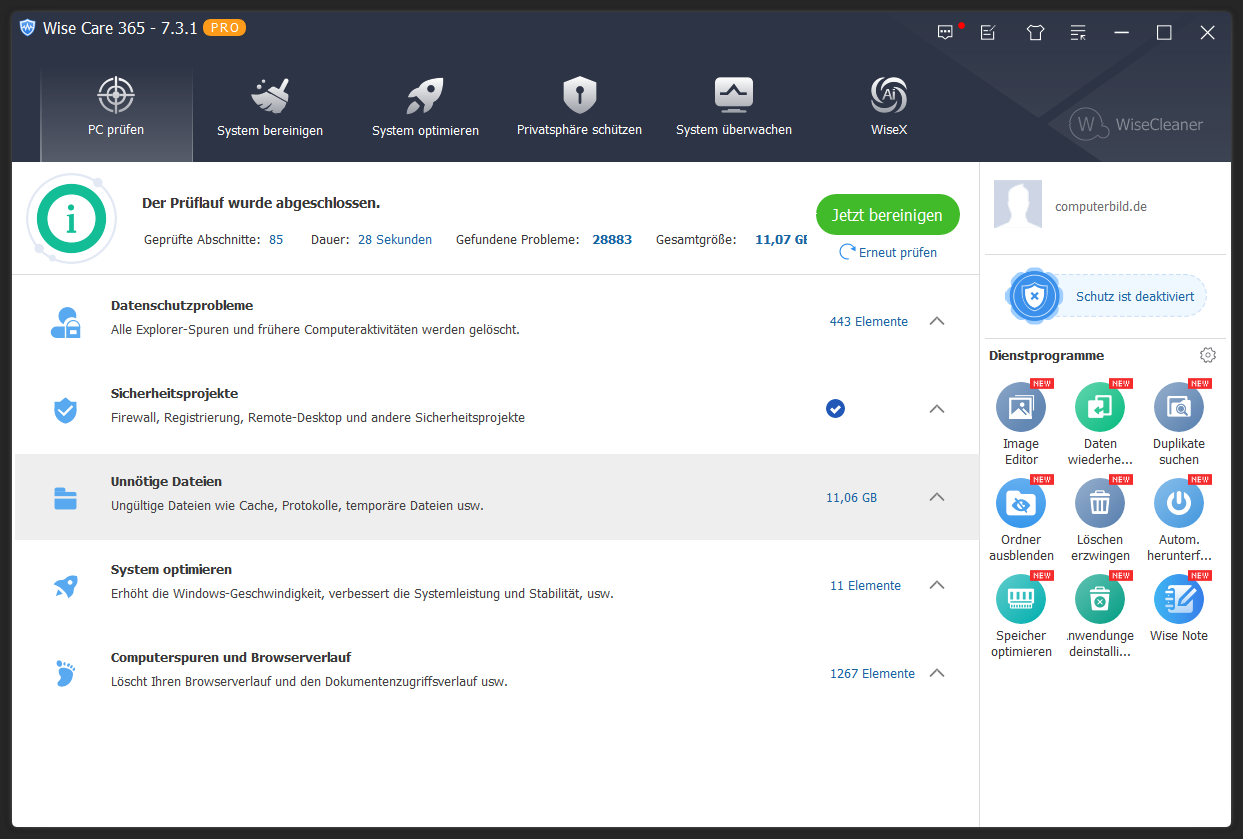This screenshot has width=1243, height=839.
Task: Launch Daten wiederherstellen utility
Action: point(1100,407)
